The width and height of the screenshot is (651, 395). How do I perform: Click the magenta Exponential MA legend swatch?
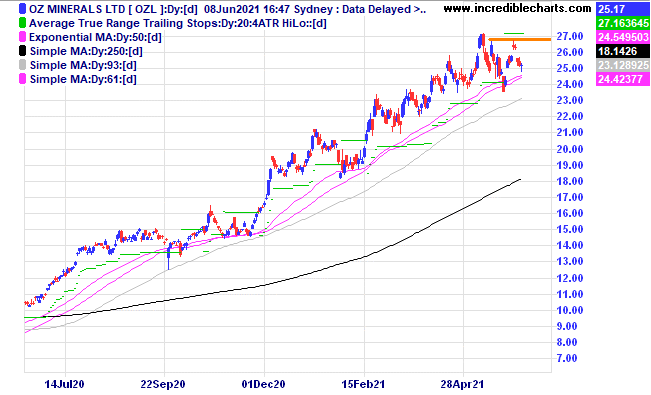(22, 37)
